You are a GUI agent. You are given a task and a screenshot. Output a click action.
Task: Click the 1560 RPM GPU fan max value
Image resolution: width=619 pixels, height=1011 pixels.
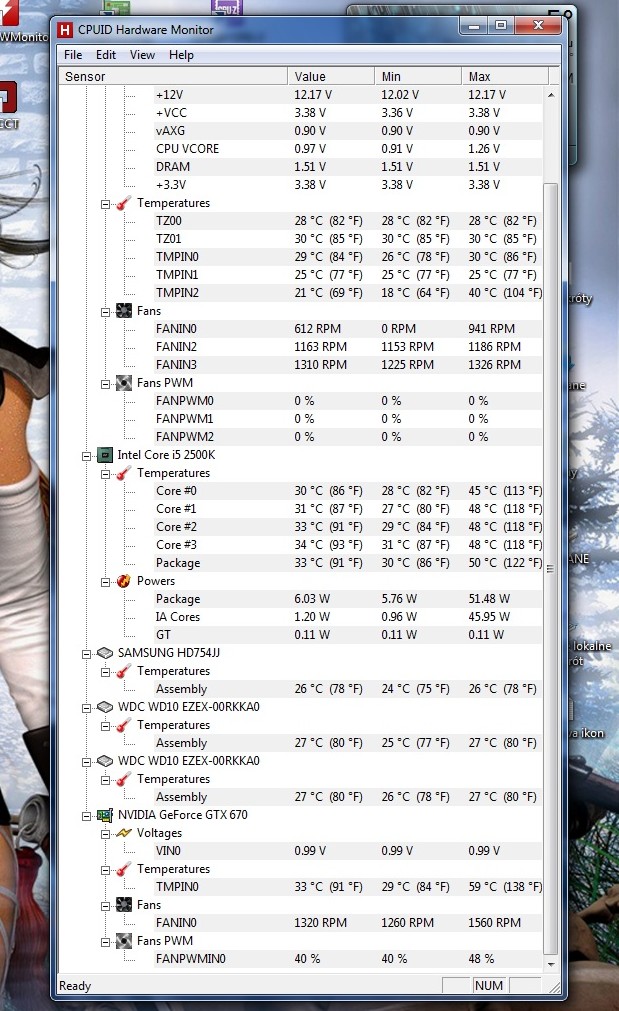point(494,923)
